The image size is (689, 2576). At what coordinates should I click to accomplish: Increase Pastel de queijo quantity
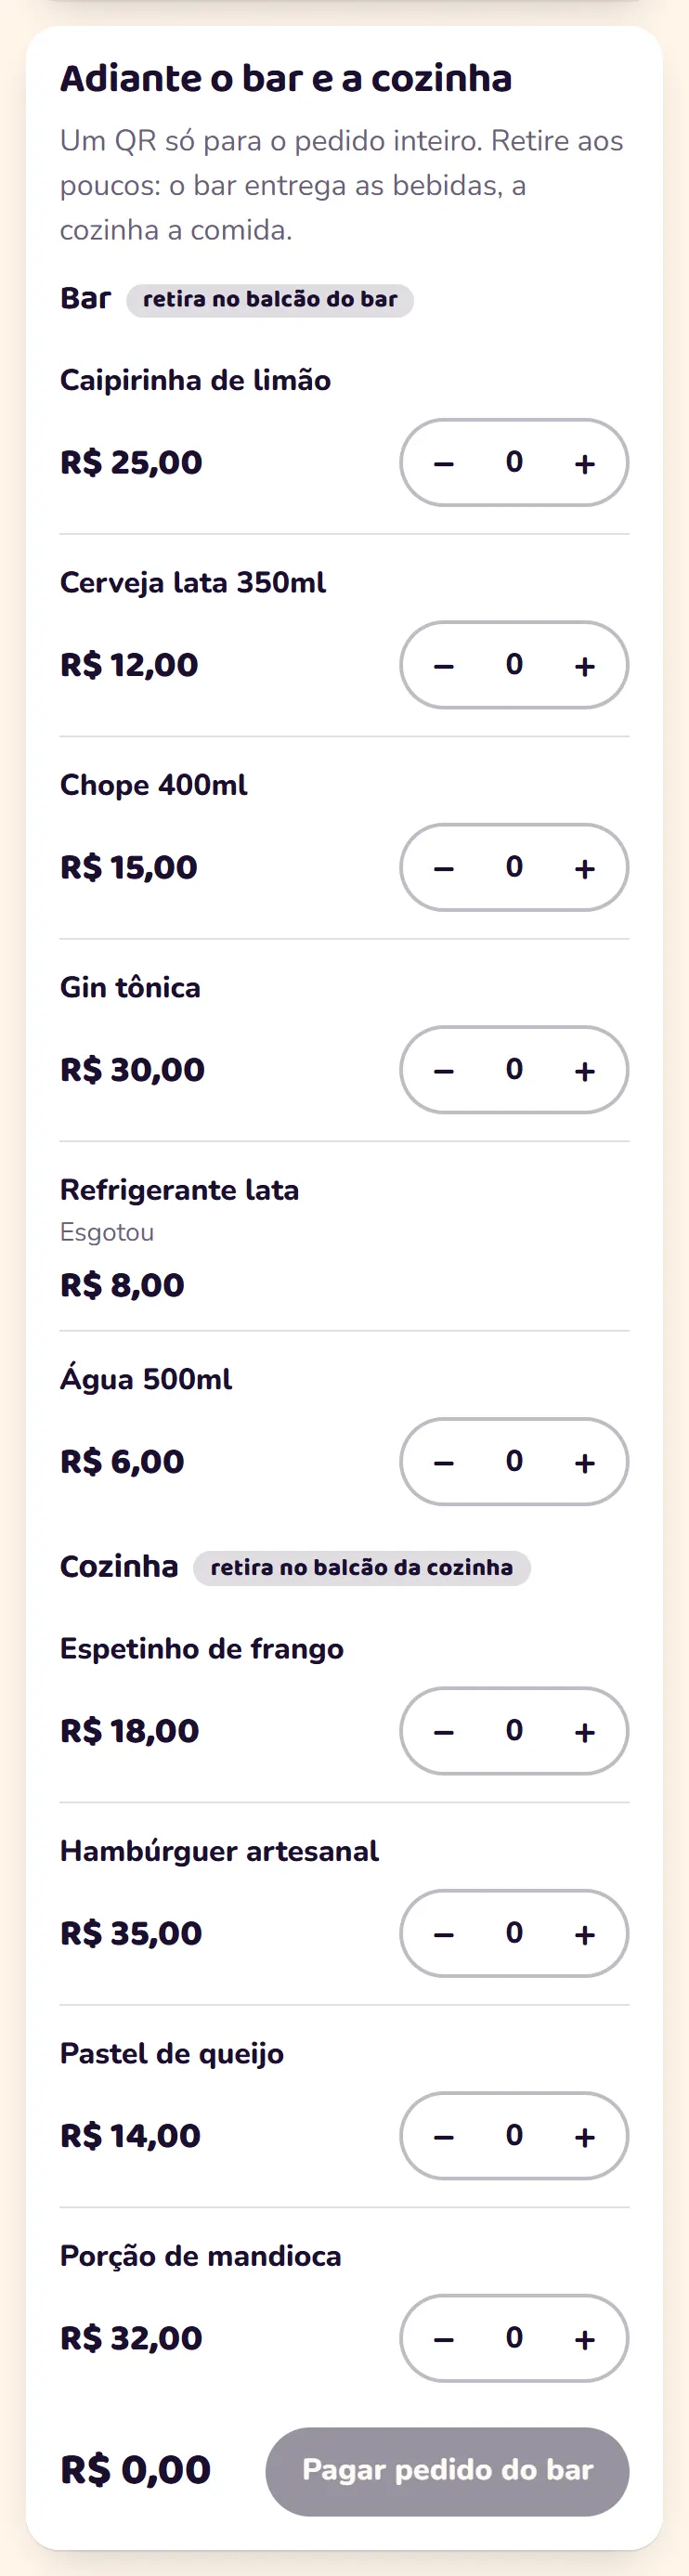(585, 2136)
